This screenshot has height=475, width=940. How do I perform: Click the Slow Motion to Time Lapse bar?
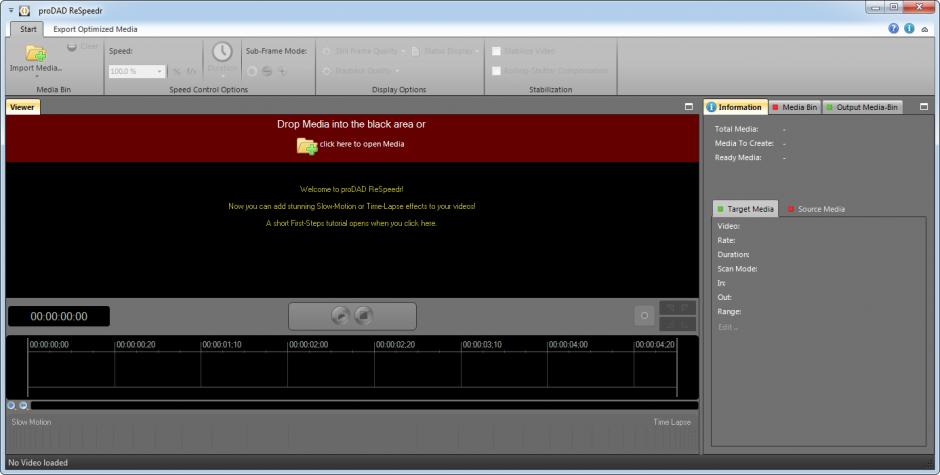click(x=351, y=435)
